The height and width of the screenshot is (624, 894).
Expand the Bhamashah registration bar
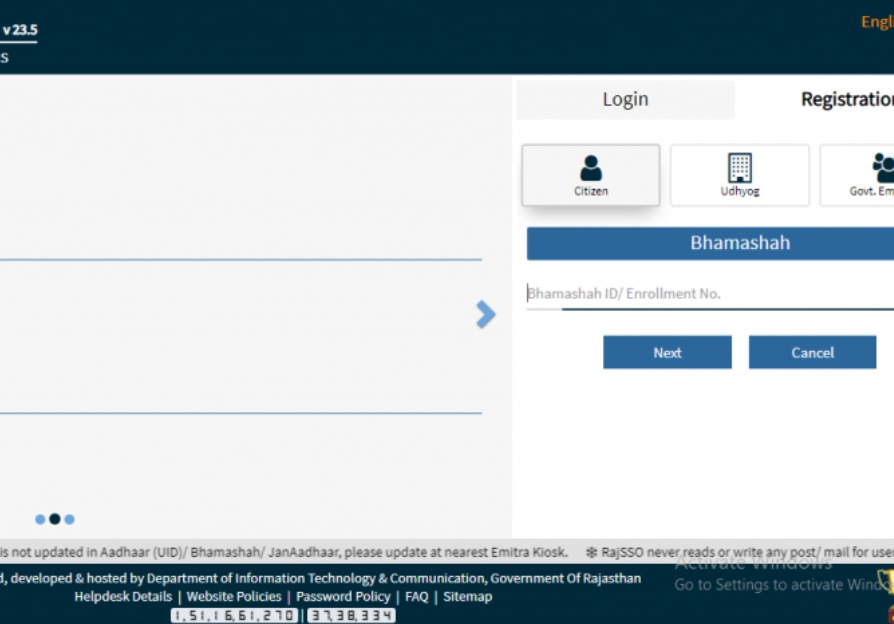[710, 244]
